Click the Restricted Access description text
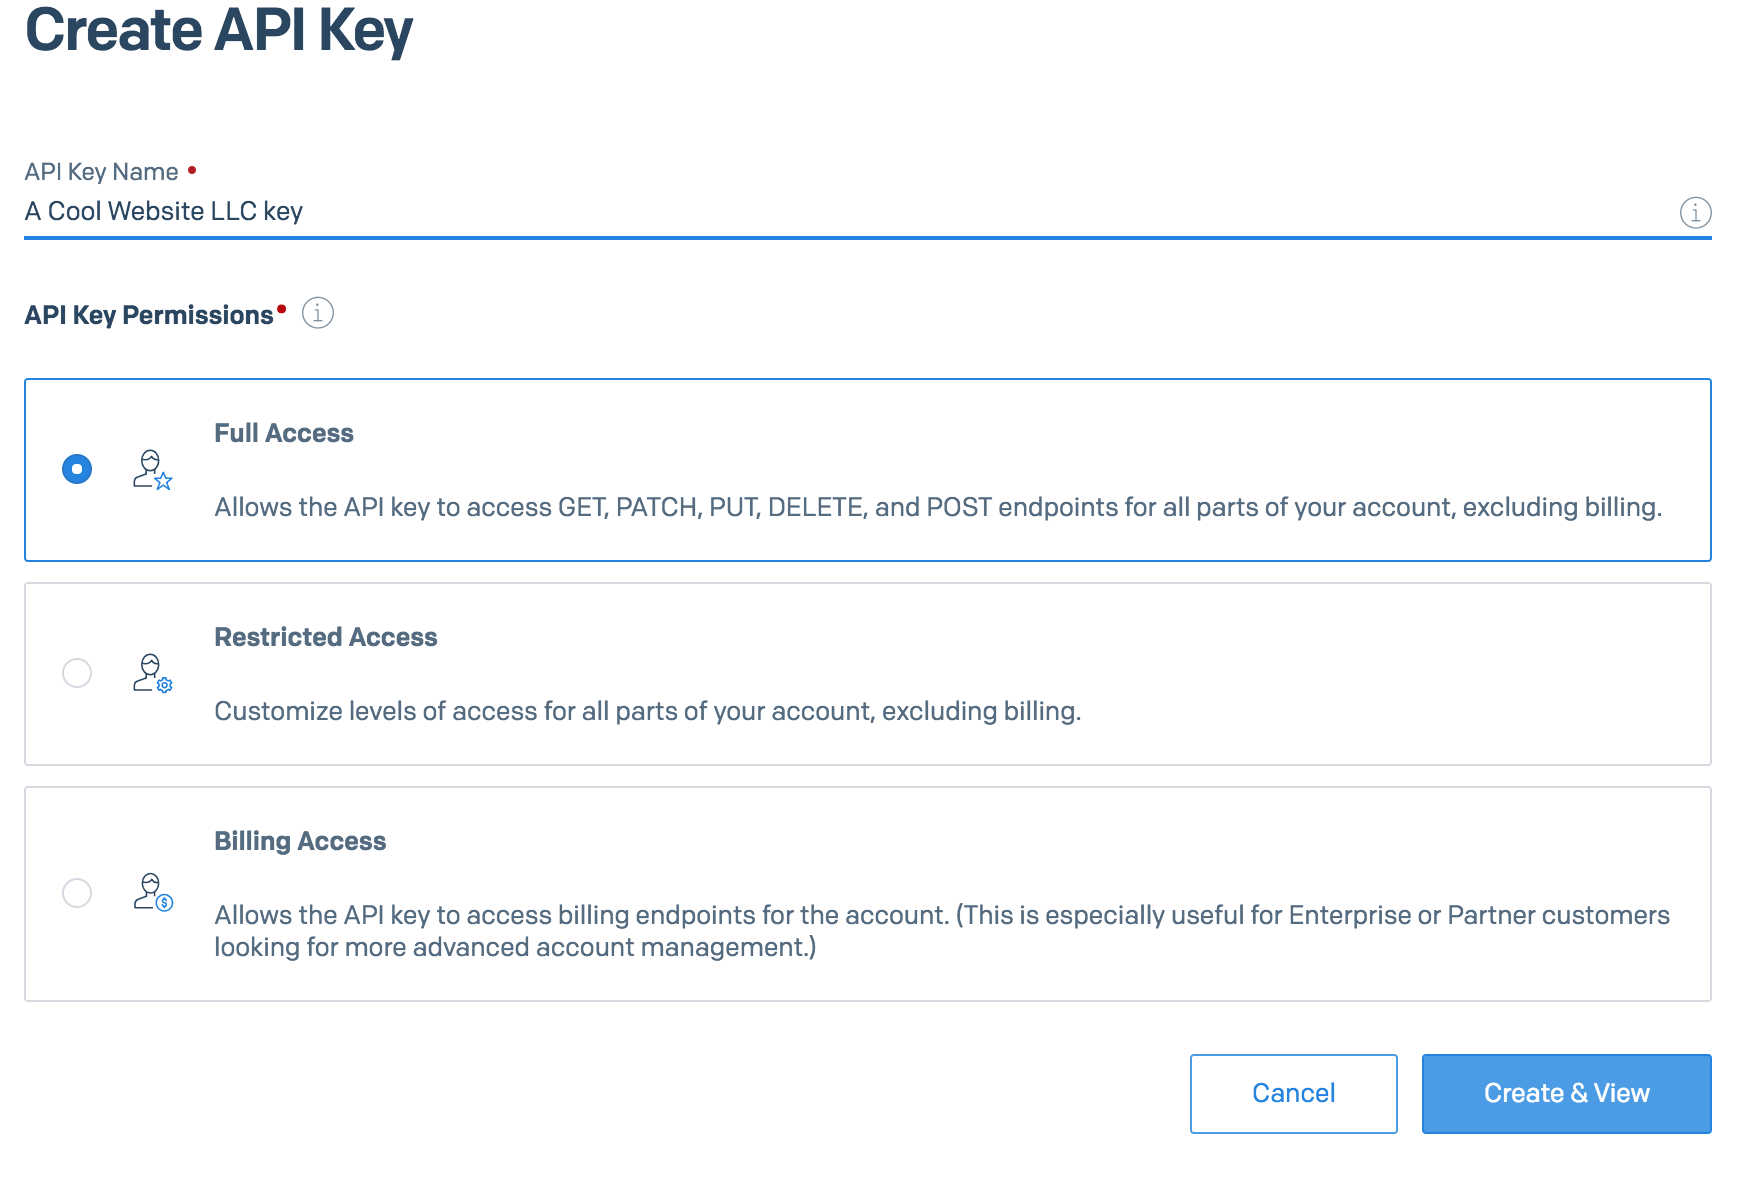The image size is (1738, 1184). pyautogui.click(x=648, y=711)
